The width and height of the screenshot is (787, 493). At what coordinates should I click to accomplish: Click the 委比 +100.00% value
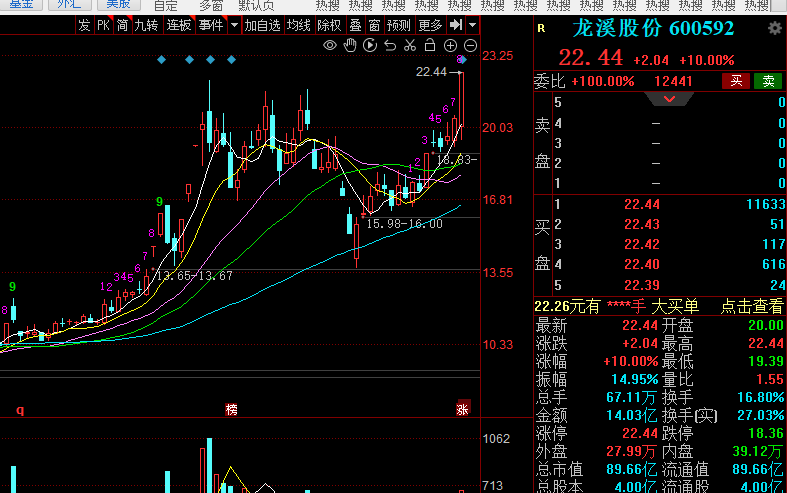point(602,81)
